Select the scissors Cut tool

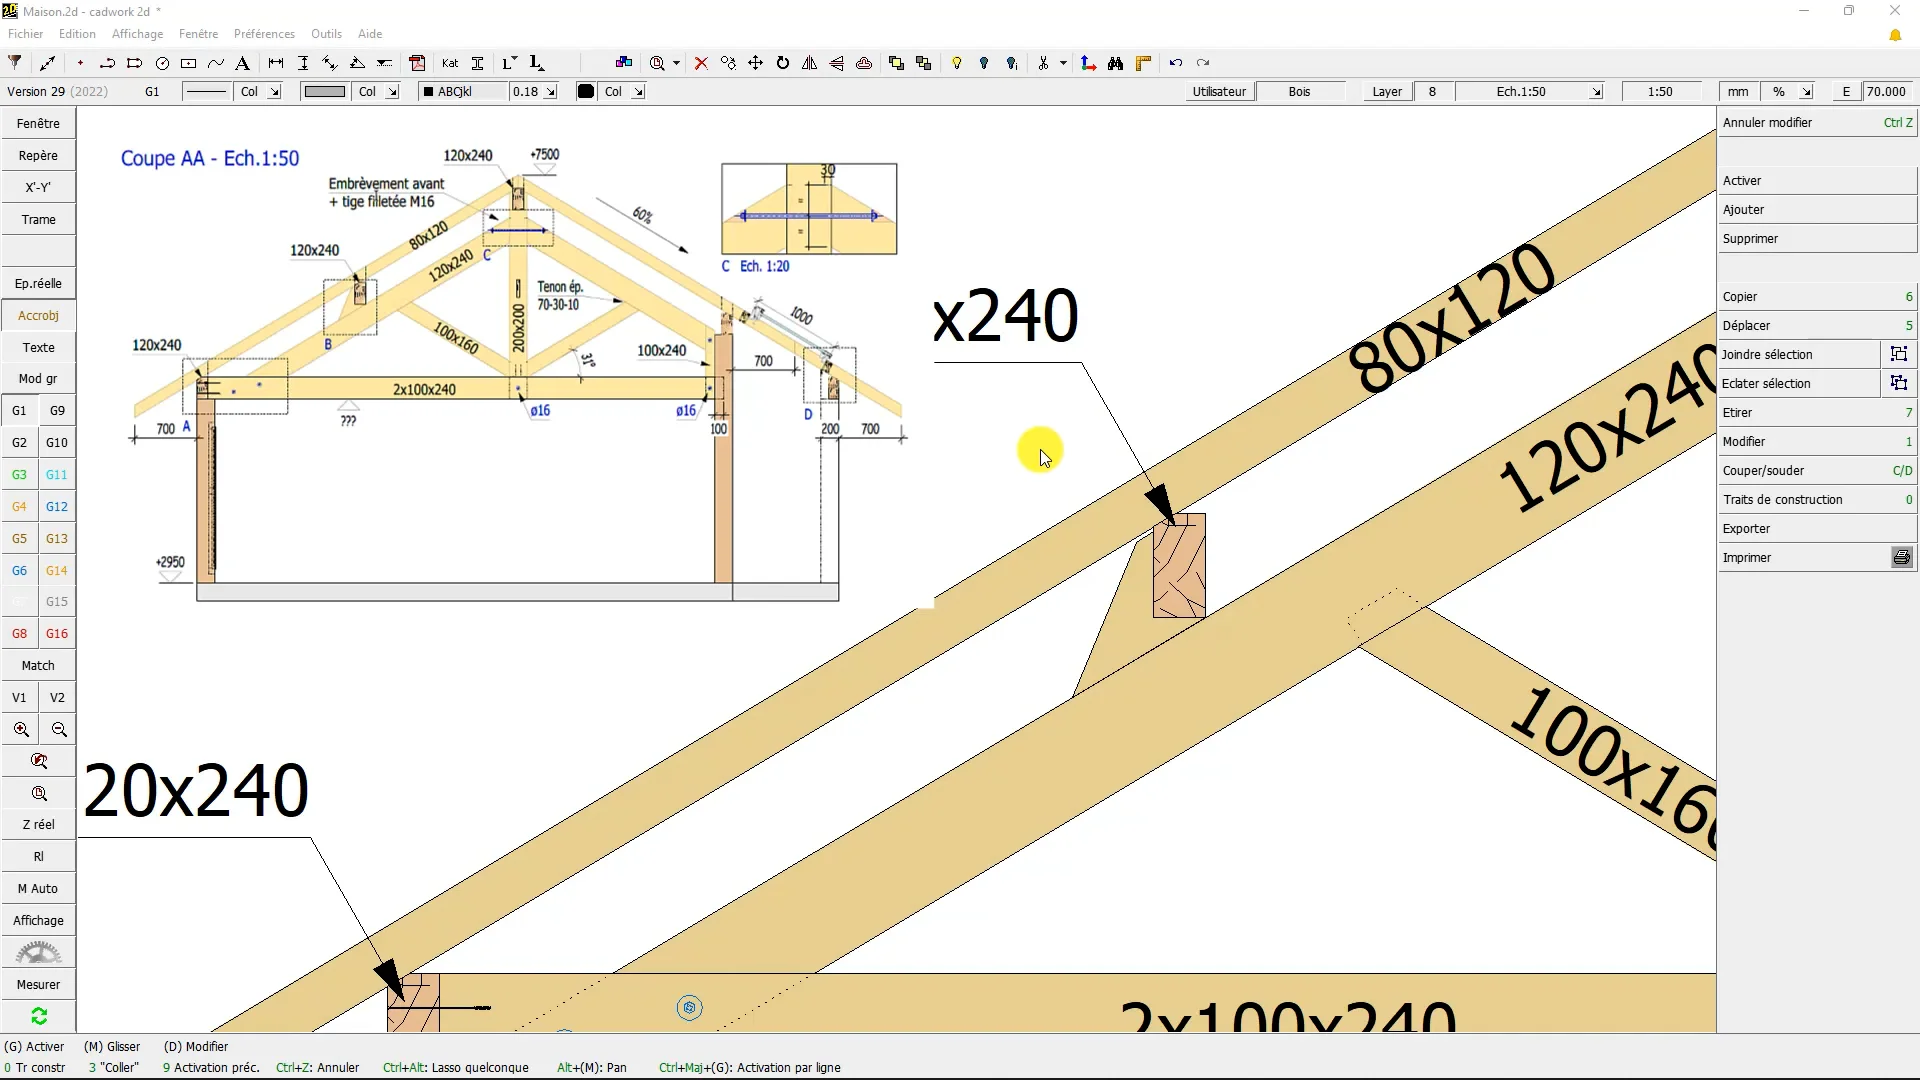tap(1045, 63)
